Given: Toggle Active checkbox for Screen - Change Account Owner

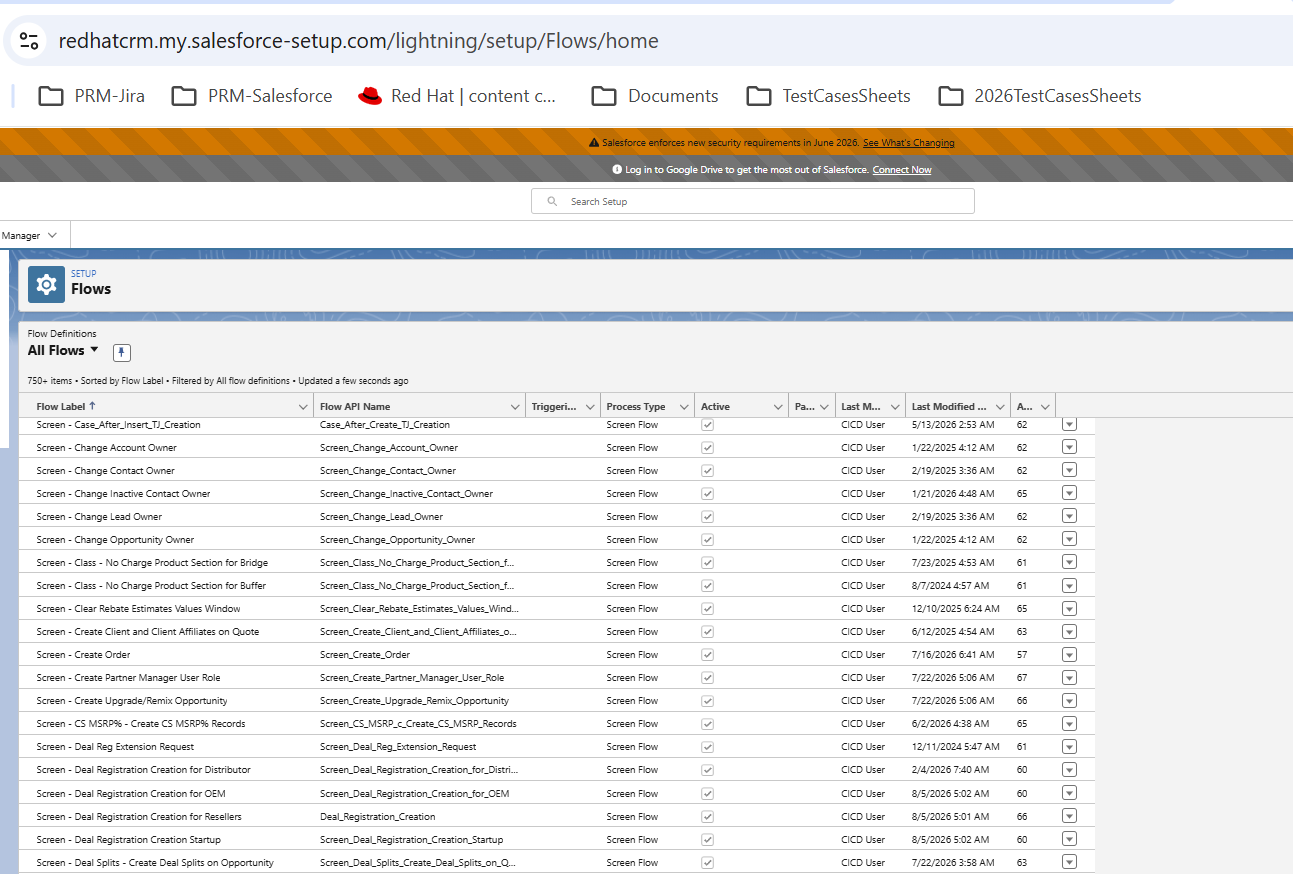Looking at the screenshot, I should click(x=708, y=448).
